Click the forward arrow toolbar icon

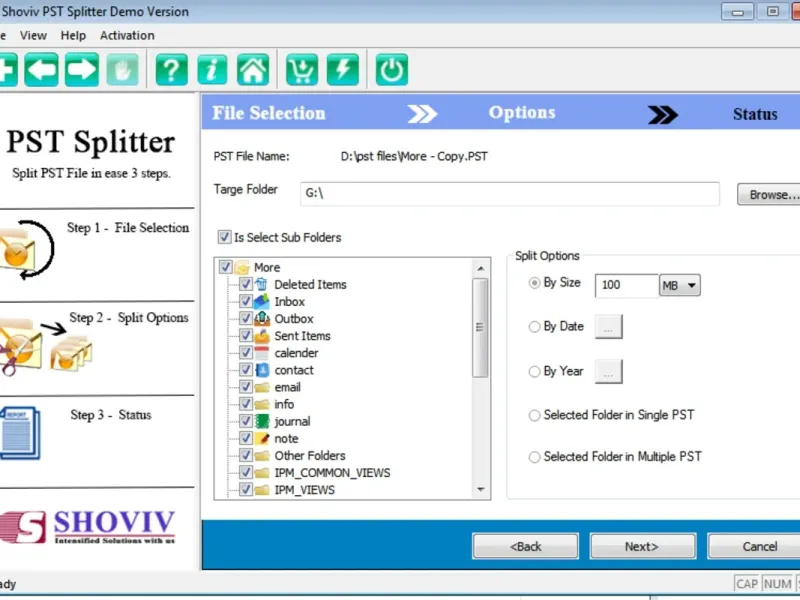(x=82, y=69)
